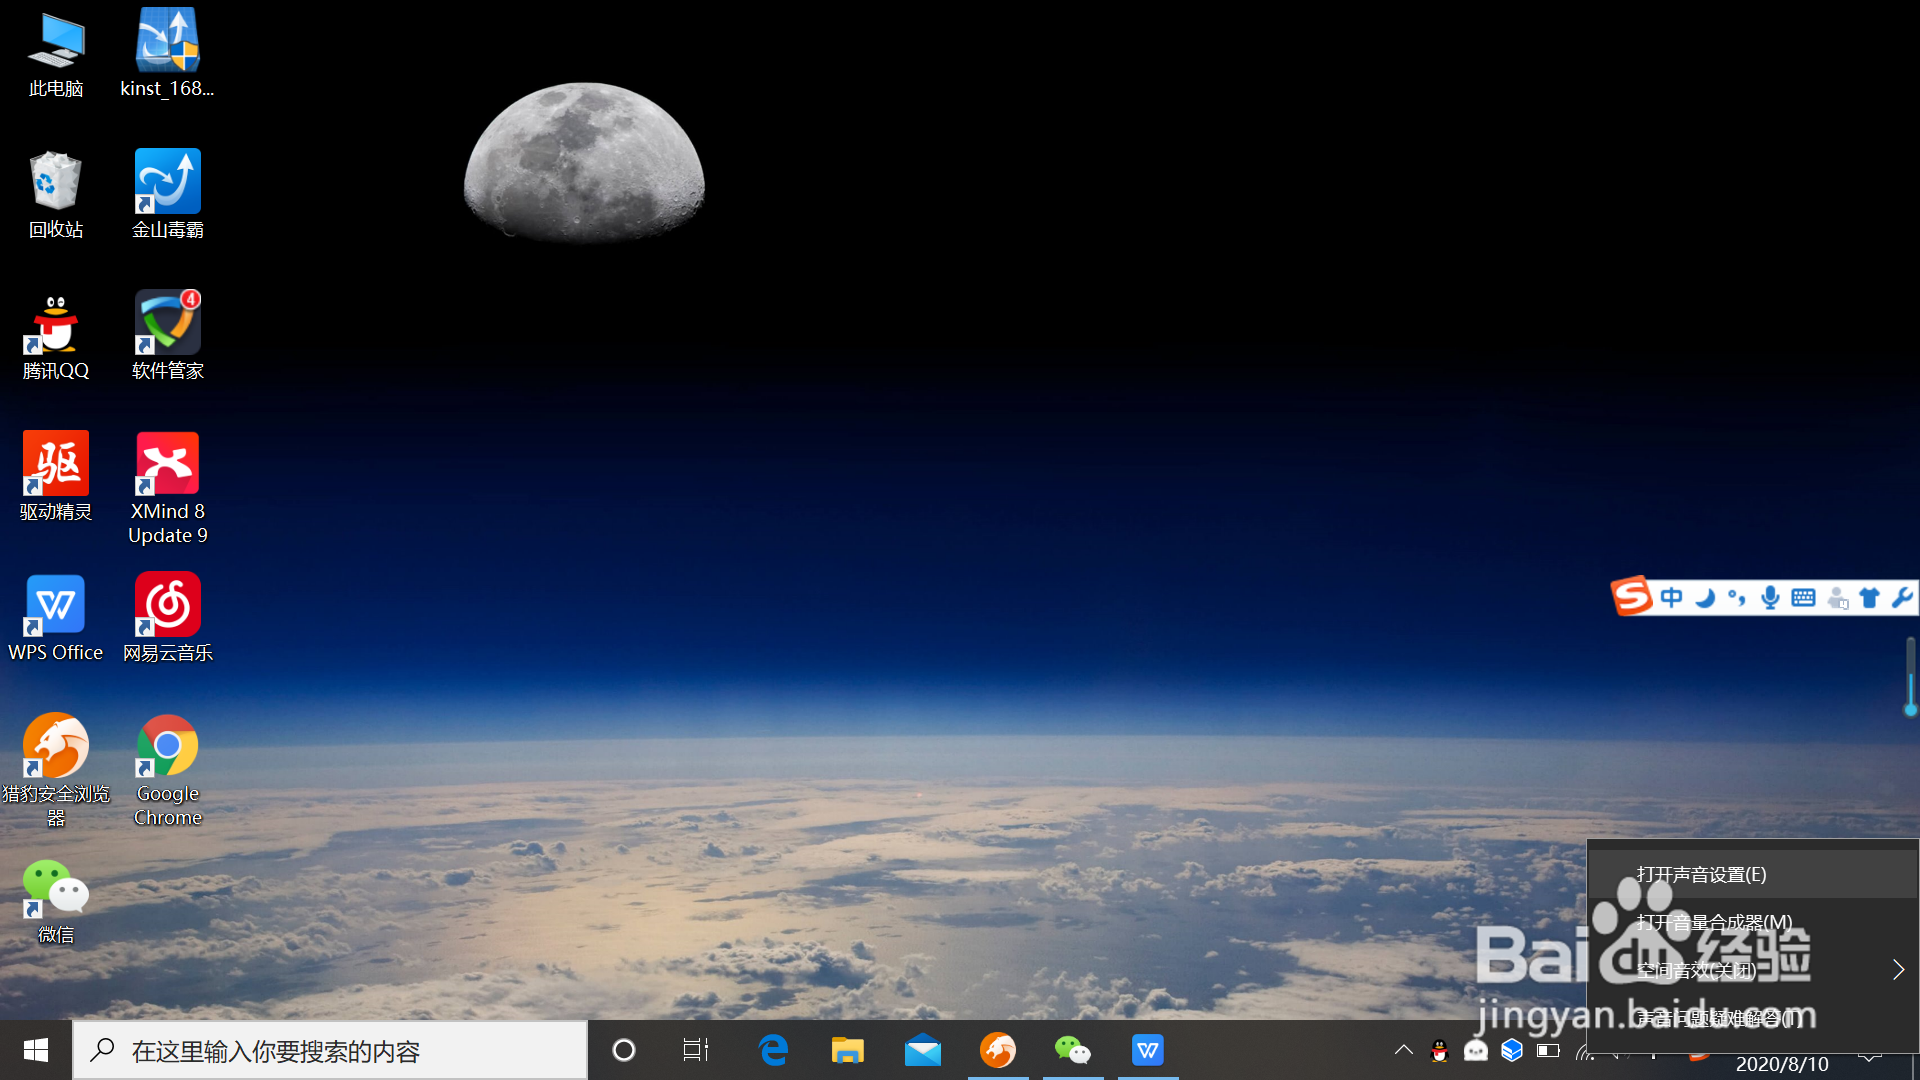This screenshot has width=1920, height=1080.
Task: Click the blue cube tray icon
Action: point(1512,1050)
